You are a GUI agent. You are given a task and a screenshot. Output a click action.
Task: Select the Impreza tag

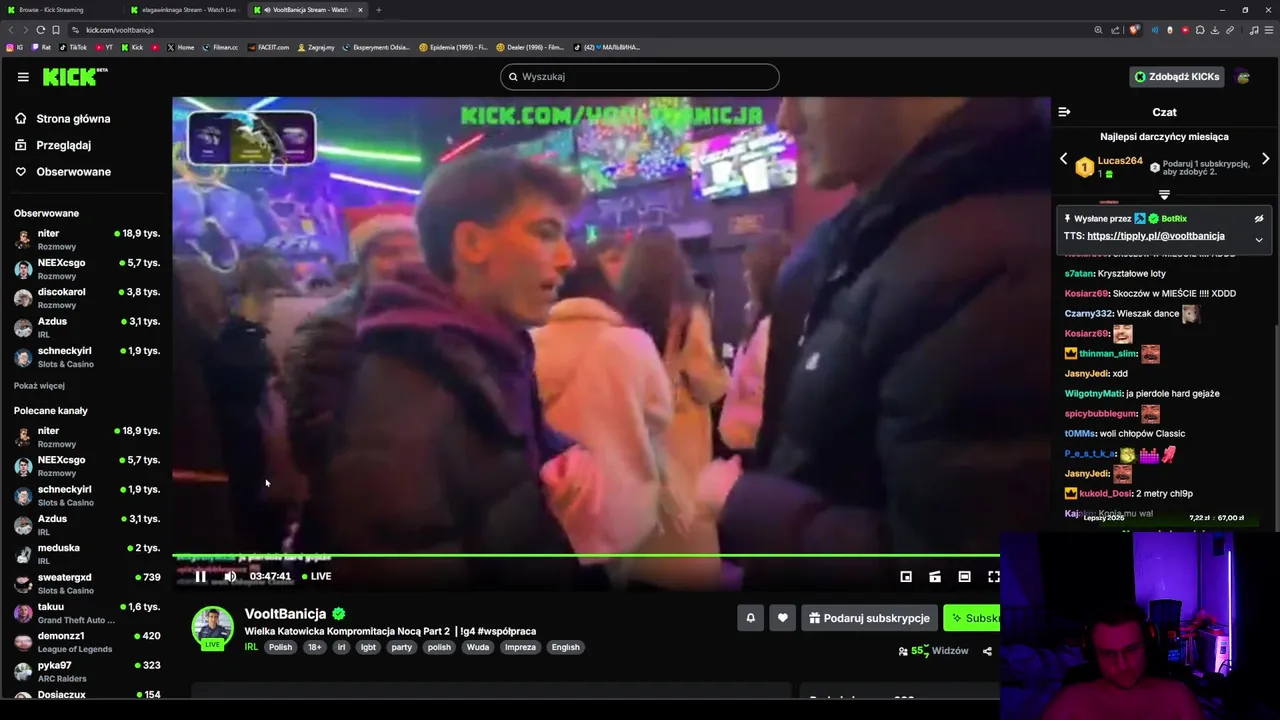[520, 647]
